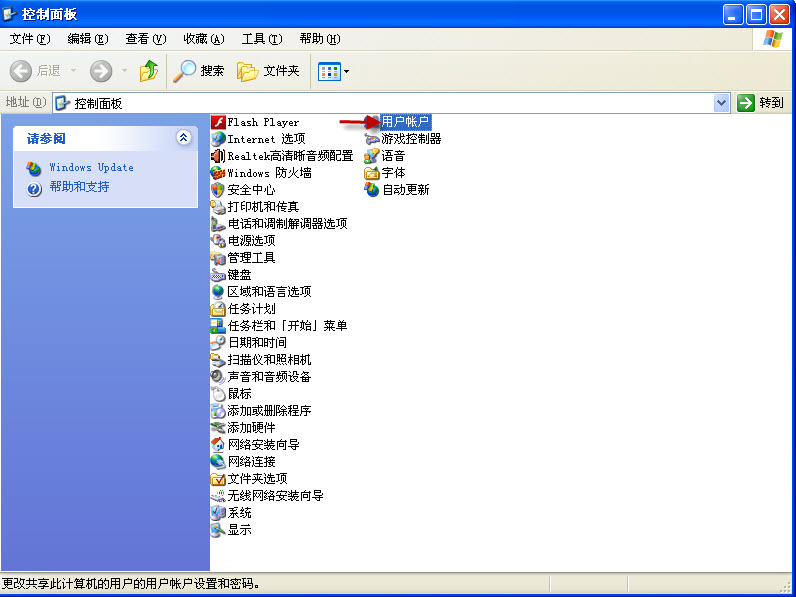Expand the back history dropdown arrow

point(73,71)
